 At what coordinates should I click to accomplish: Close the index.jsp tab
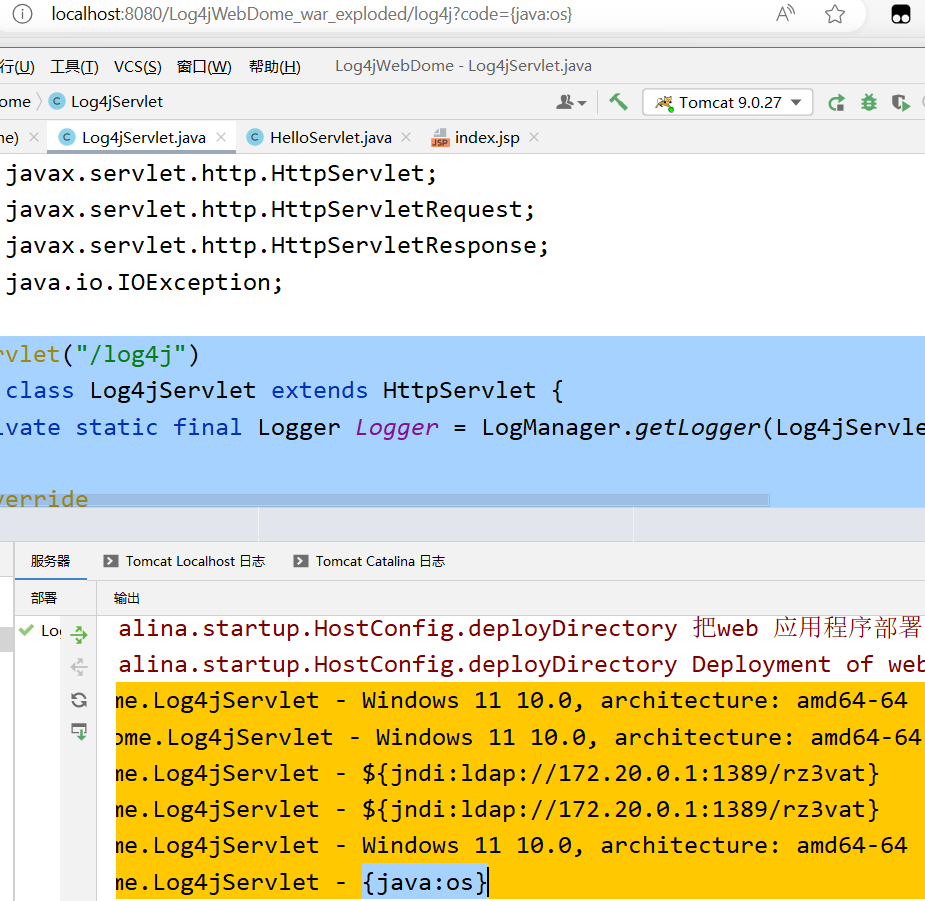pos(534,137)
